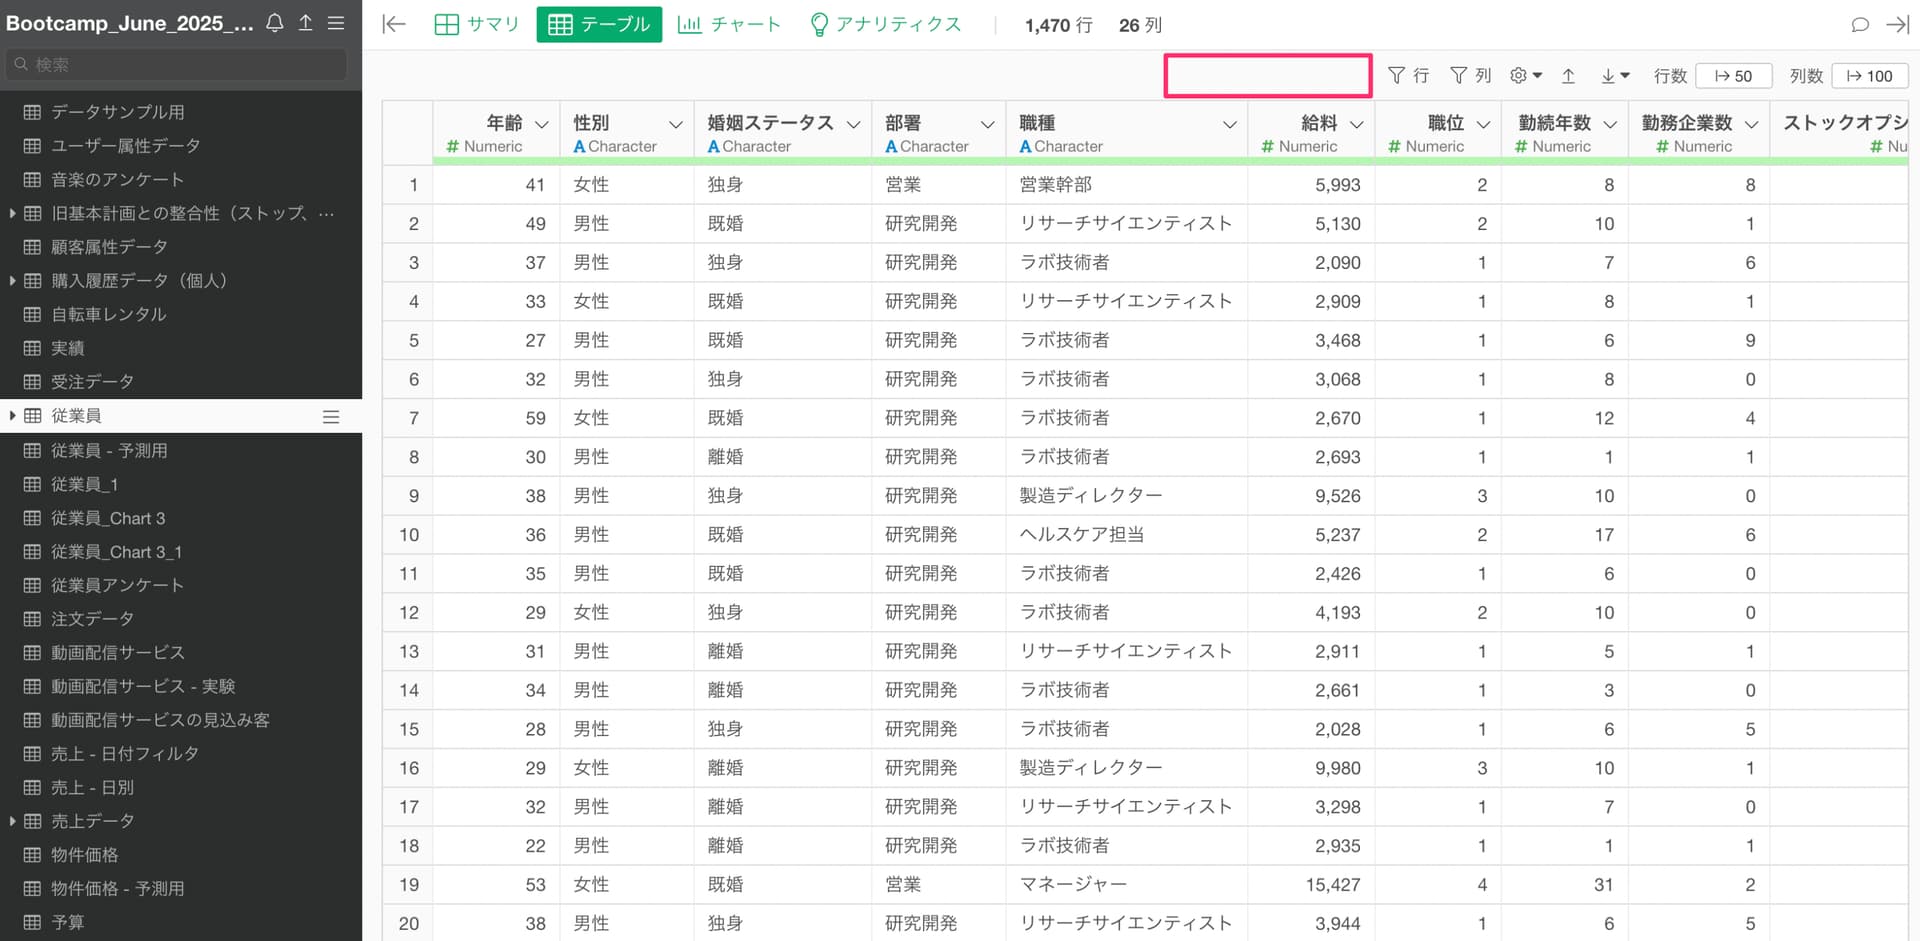The image size is (1920, 941).
Task: Click the notification bell icon
Action: (x=275, y=23)
